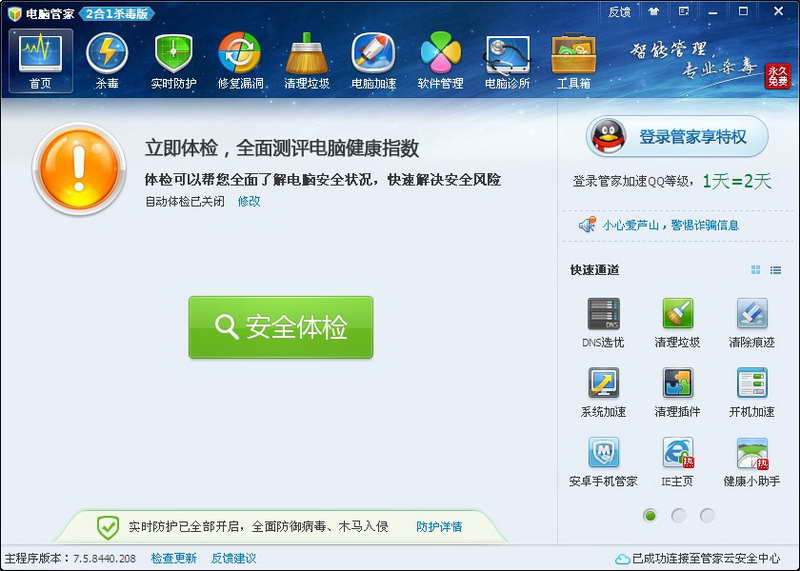Image resolution: width=800 pixels, height=571 pixels.
Task: Launch 清除痕迹 eraser tool
Action: 752,324
